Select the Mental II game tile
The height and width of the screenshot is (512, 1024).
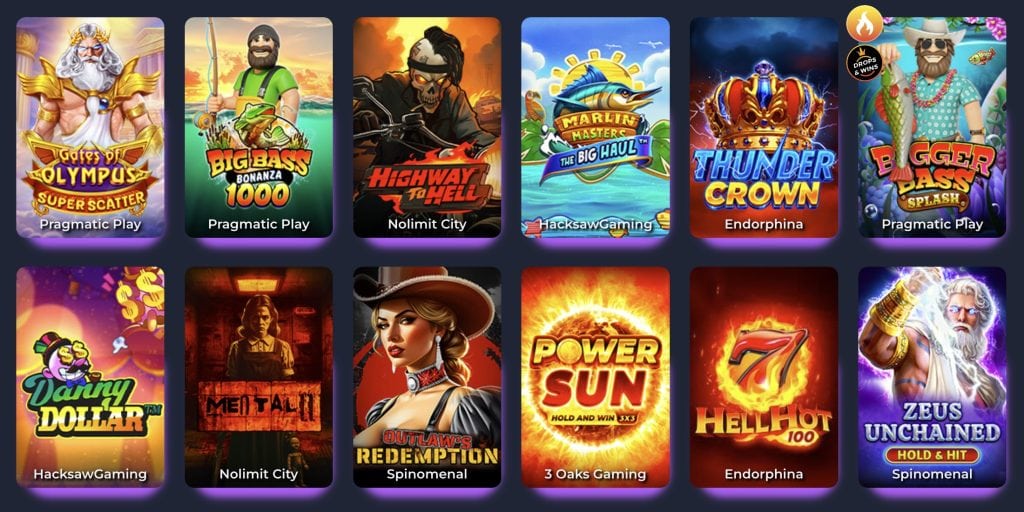(x=259, y=377)
